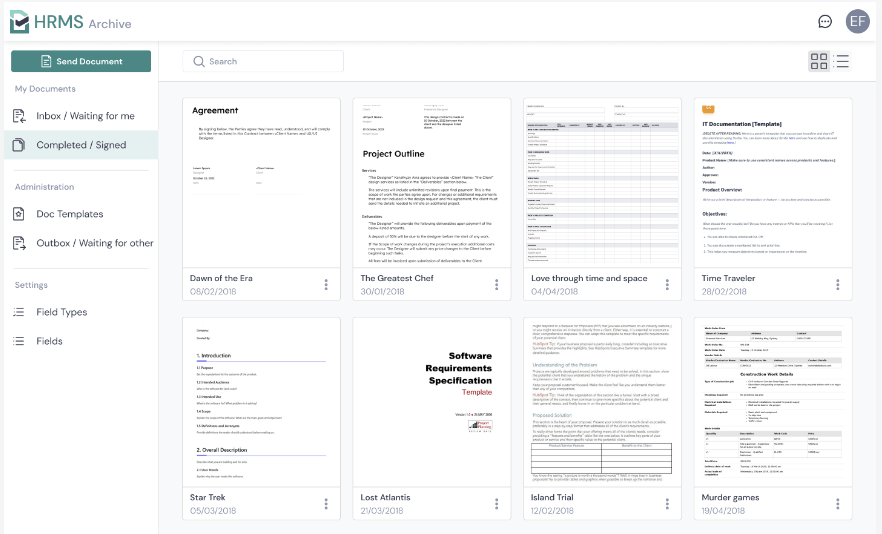Open Dawn of the Era Agreement thumbnail

click(x=261, y=183)
